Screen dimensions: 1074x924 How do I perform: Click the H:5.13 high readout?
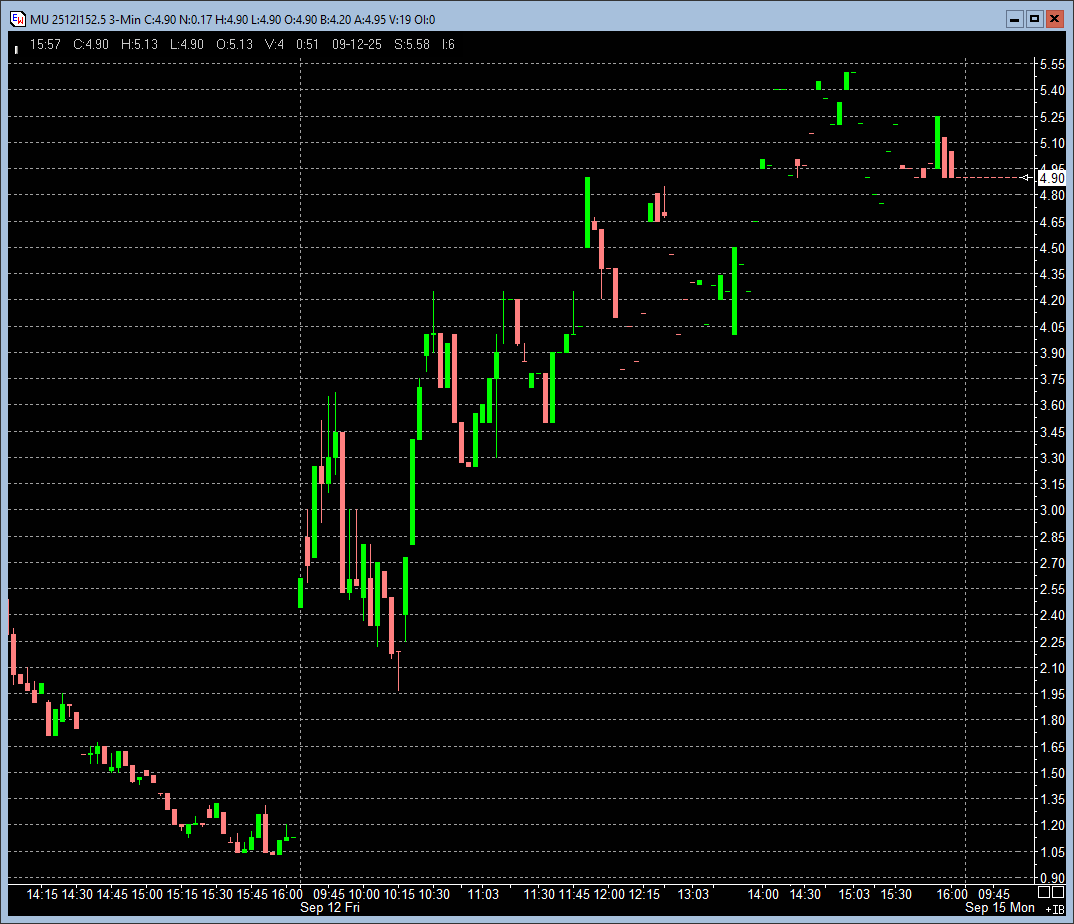pyautogui.click(x=139, y=45)
